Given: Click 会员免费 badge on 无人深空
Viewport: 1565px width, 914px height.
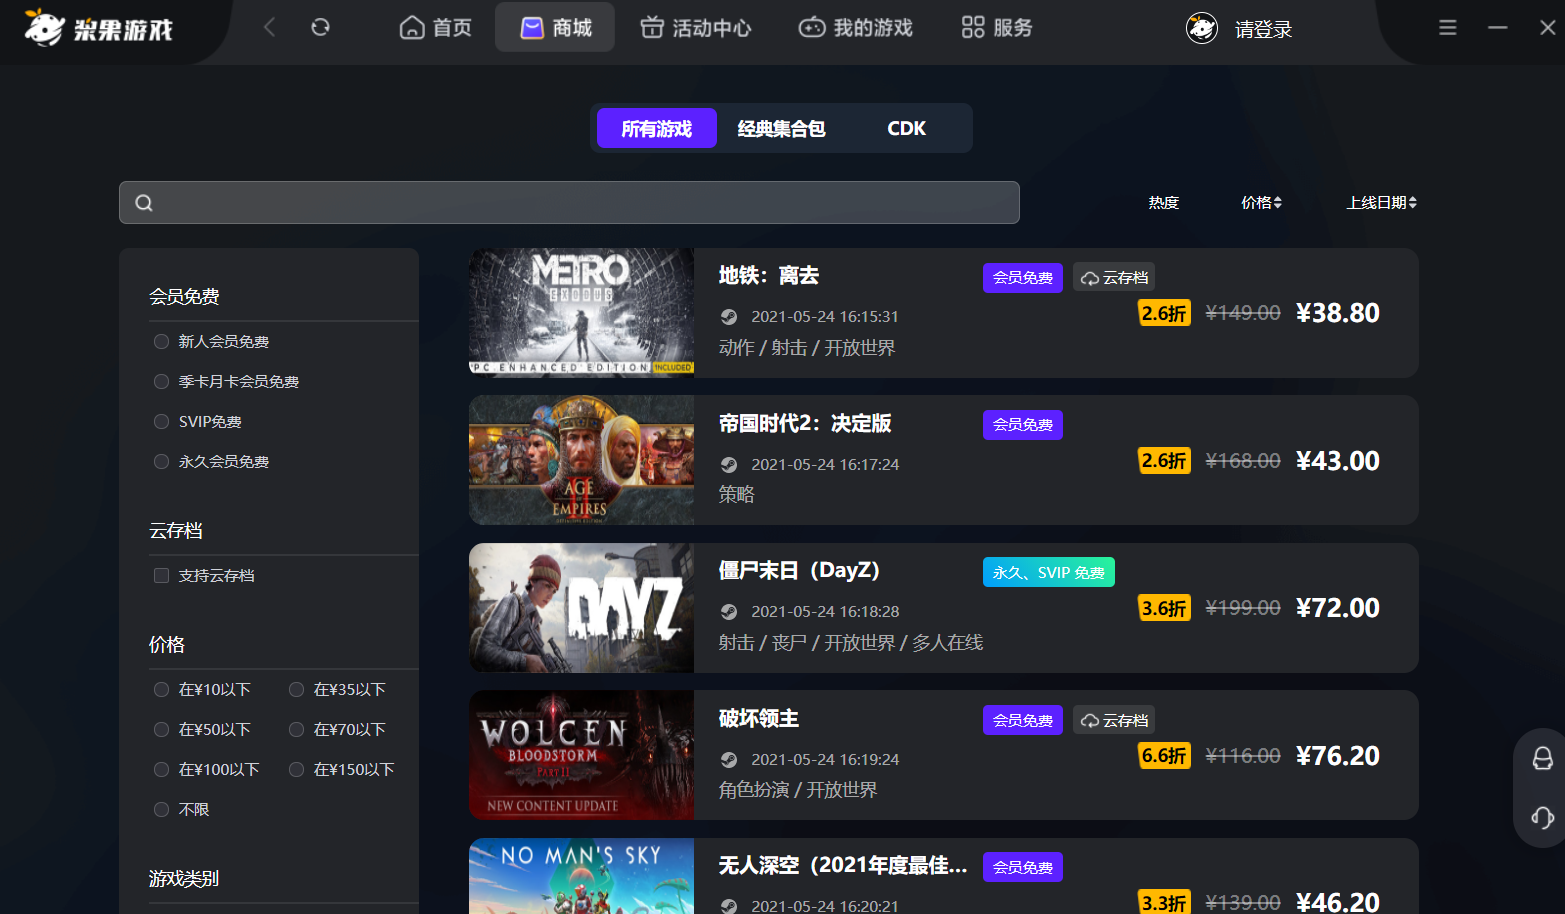Looking at the screenshot, I should [x=1023, y=867].
